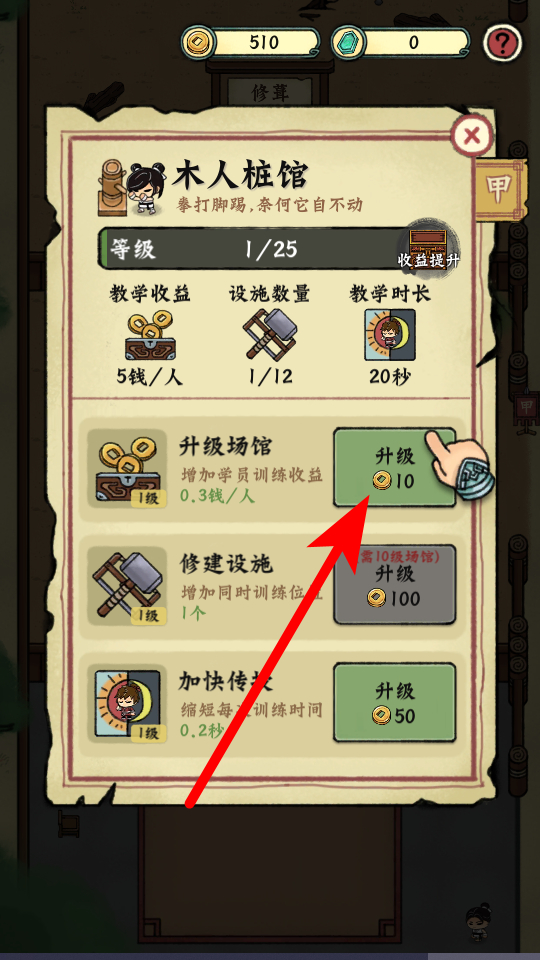The width and height of the screenshot is (540, 960).
Task: Click the grayed 升级 button costing 100
Action: (395, 585)
